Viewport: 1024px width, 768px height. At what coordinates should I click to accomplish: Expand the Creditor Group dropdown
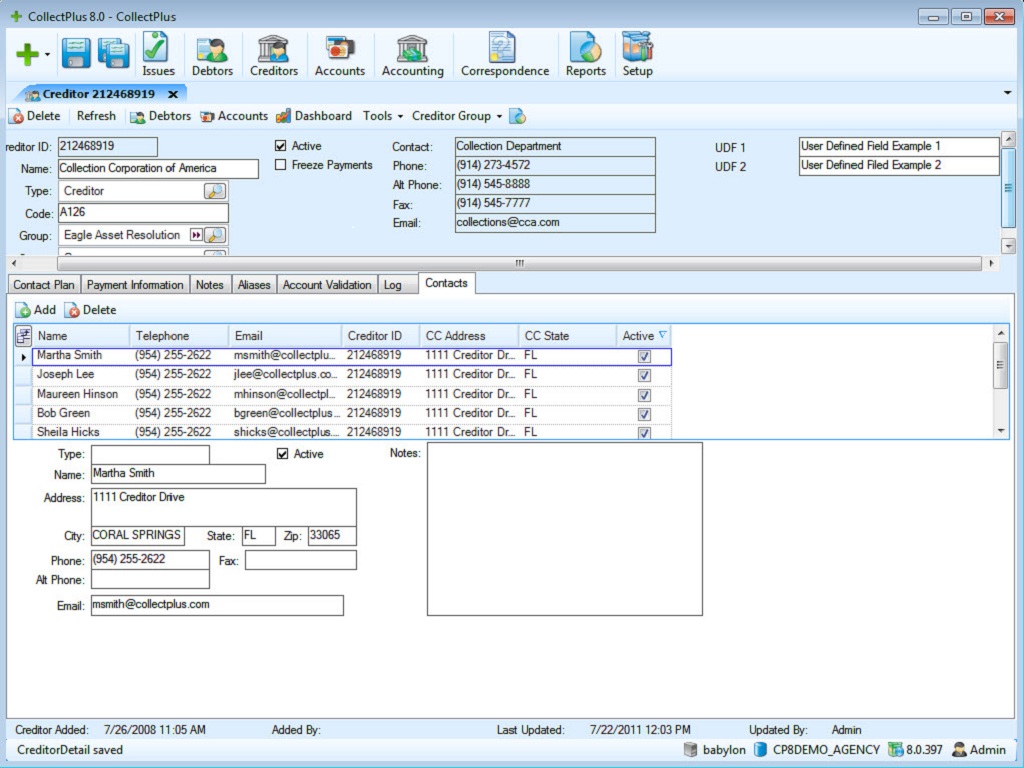tap(457, 116)
